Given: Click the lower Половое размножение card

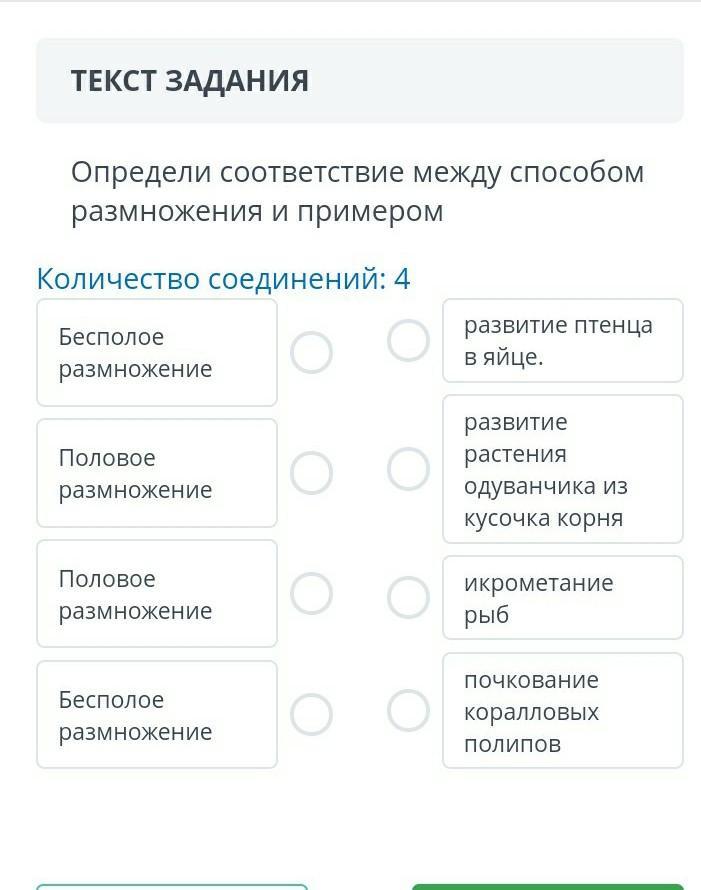Looking at the screenshot, I should pyautogui.click(x=157, y=594).
